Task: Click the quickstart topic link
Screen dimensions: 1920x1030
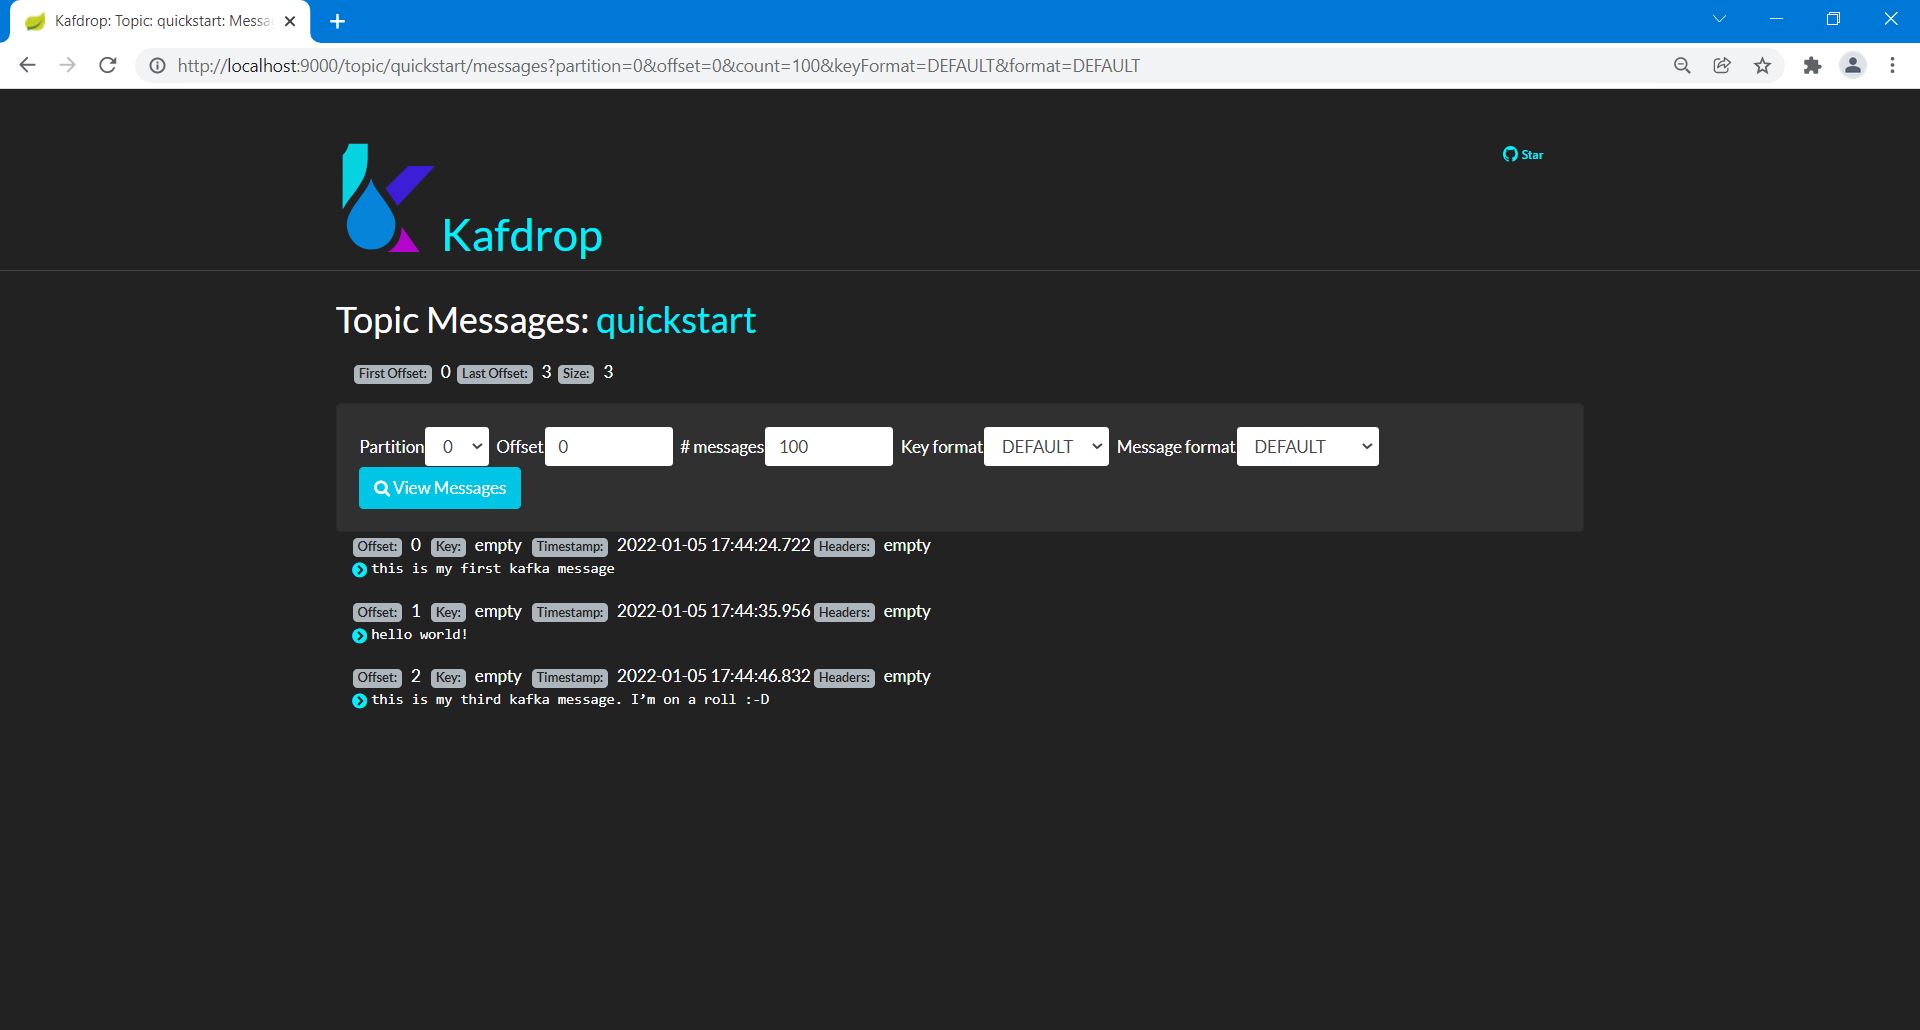Action: click(x=676, y=321)
